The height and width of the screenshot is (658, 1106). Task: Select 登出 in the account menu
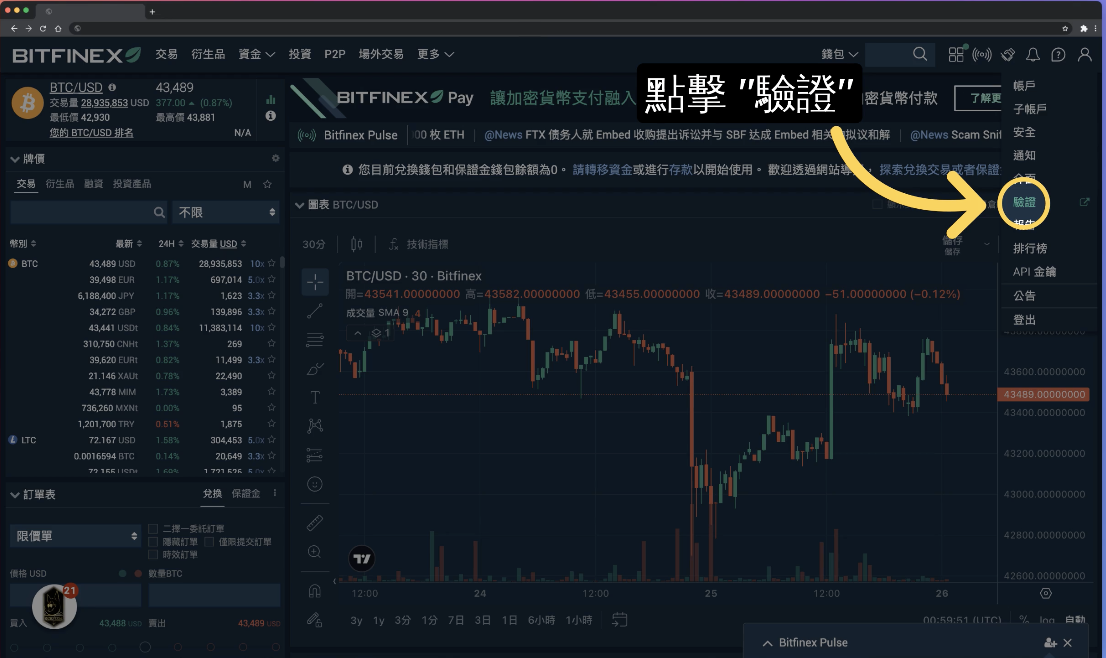pos(1024,320)
